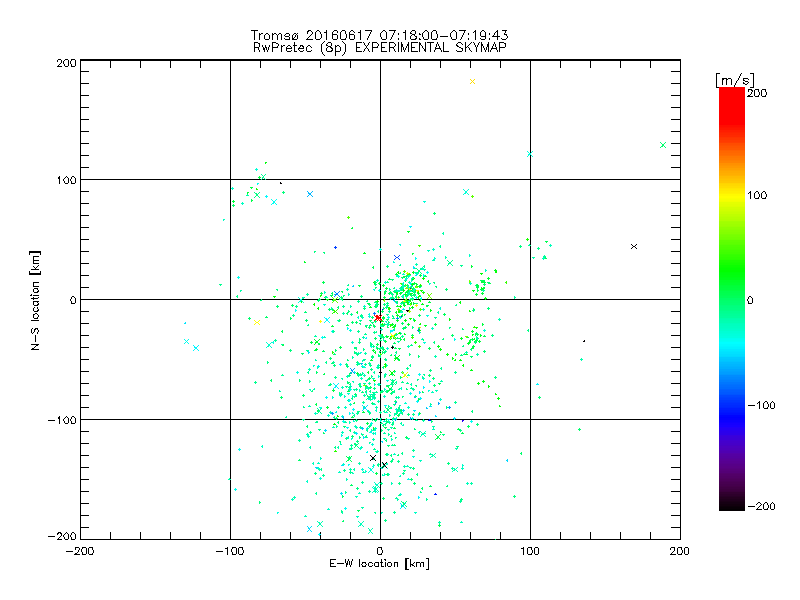The image size is (800, 600).
Task: Click the y-axis tick label '200' at the top left
Action: [x=67, y=63]
